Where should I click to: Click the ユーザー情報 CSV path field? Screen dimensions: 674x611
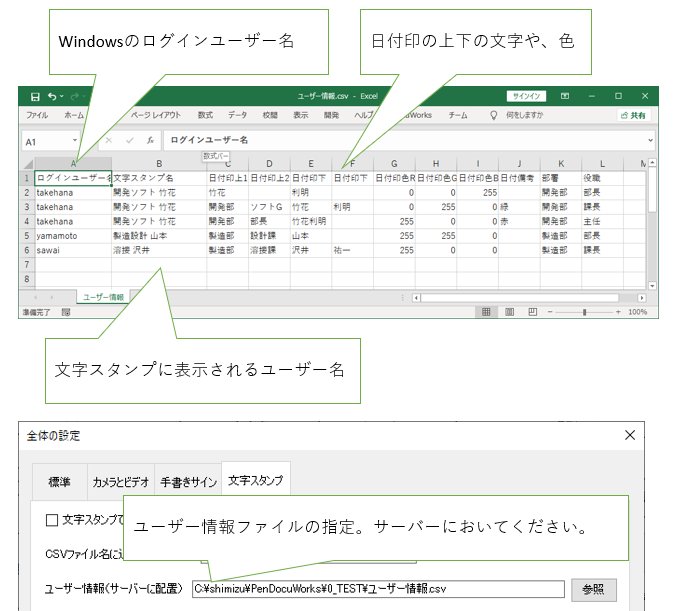[378, 589]
